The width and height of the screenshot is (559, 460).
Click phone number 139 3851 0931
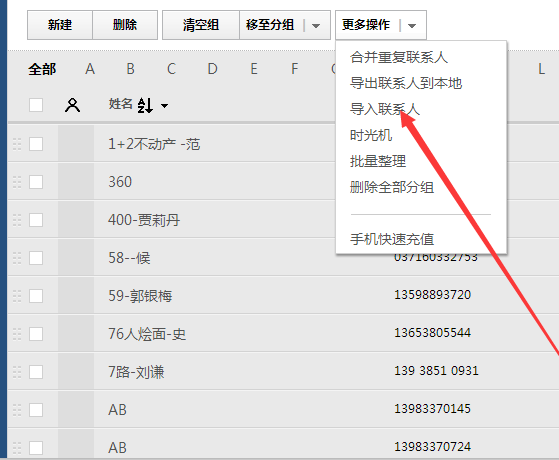point(436,370)
